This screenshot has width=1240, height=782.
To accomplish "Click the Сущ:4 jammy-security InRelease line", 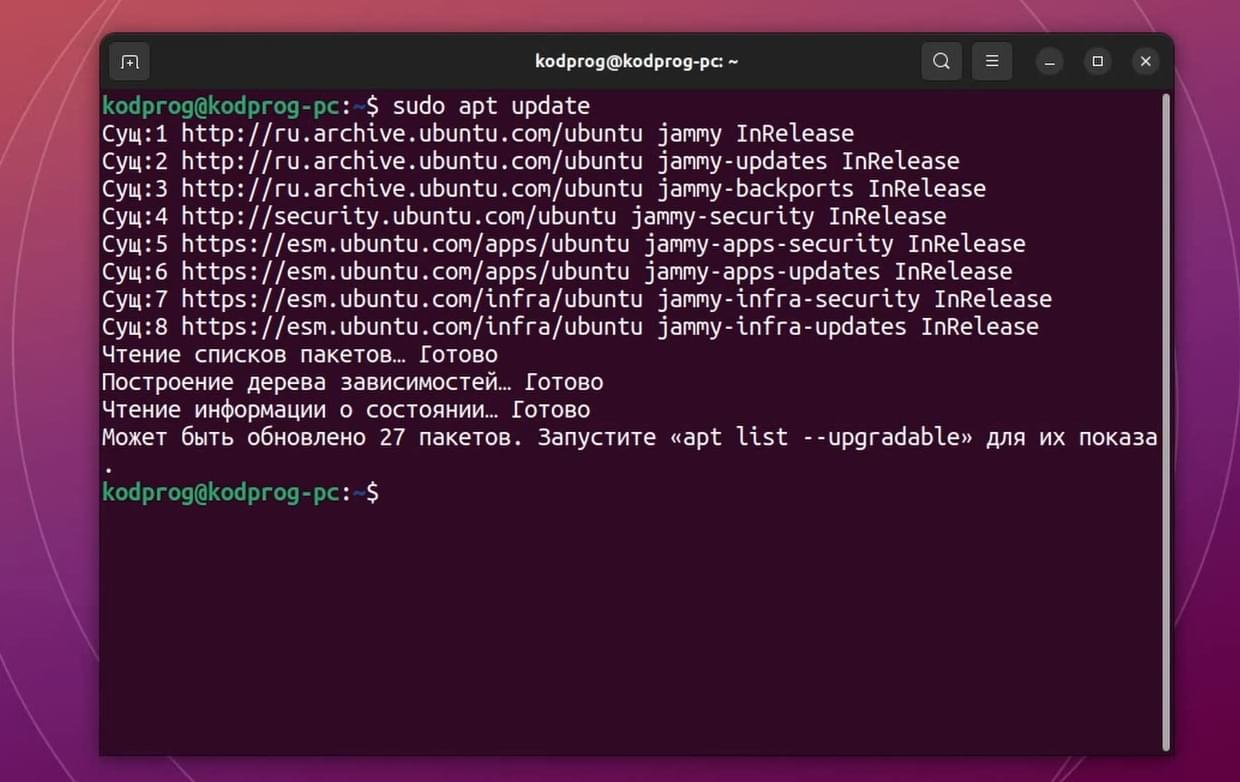I will 524,216.
